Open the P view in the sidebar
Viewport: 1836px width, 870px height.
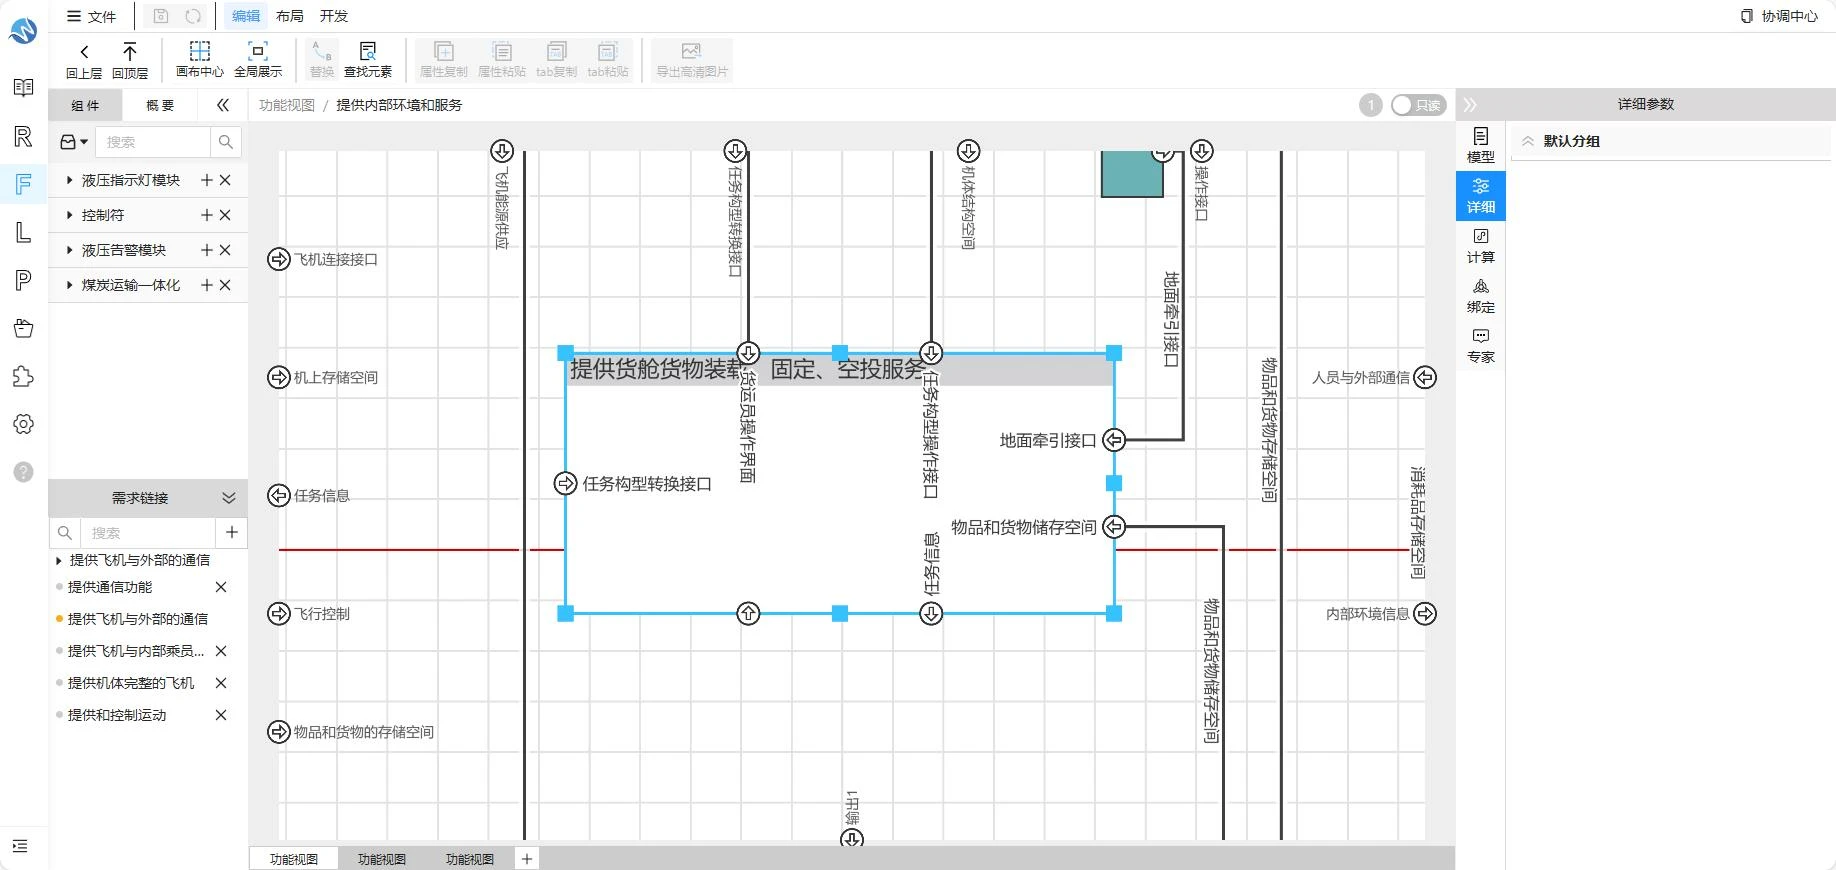coord(23,280)
